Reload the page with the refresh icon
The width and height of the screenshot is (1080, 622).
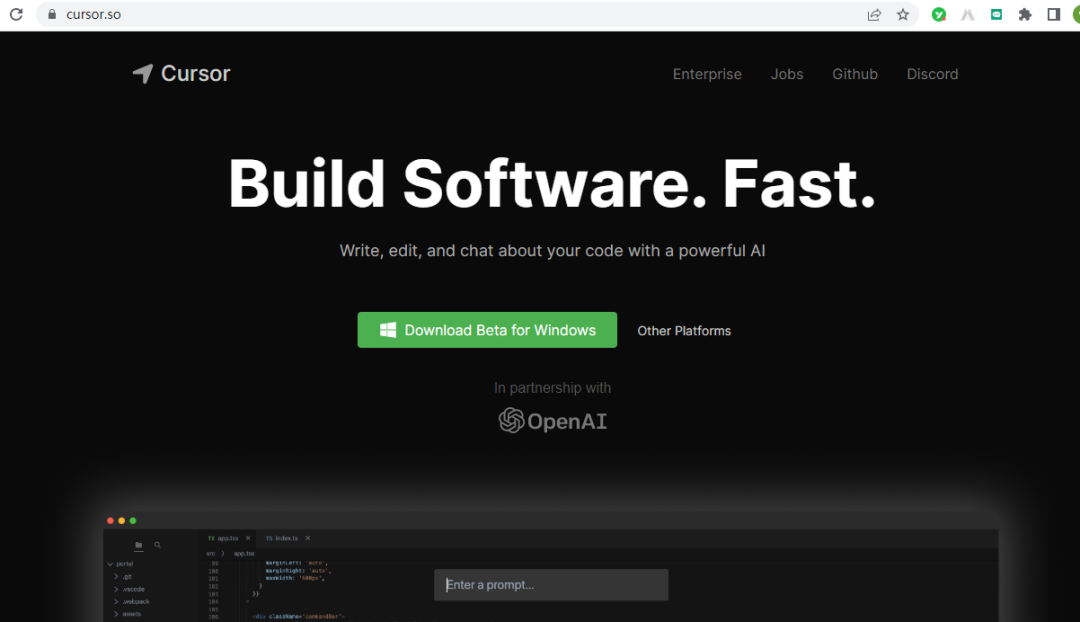[16, 14]
